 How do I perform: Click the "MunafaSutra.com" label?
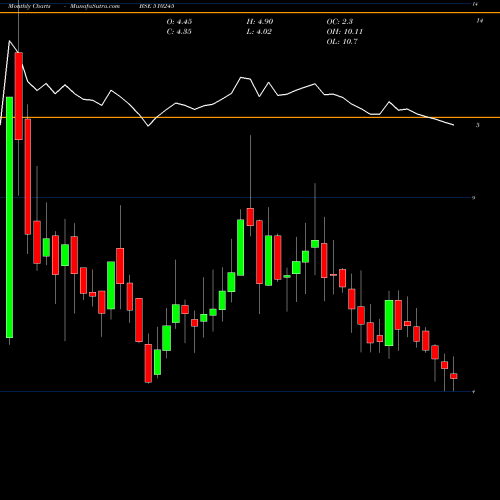pos(95,6)
